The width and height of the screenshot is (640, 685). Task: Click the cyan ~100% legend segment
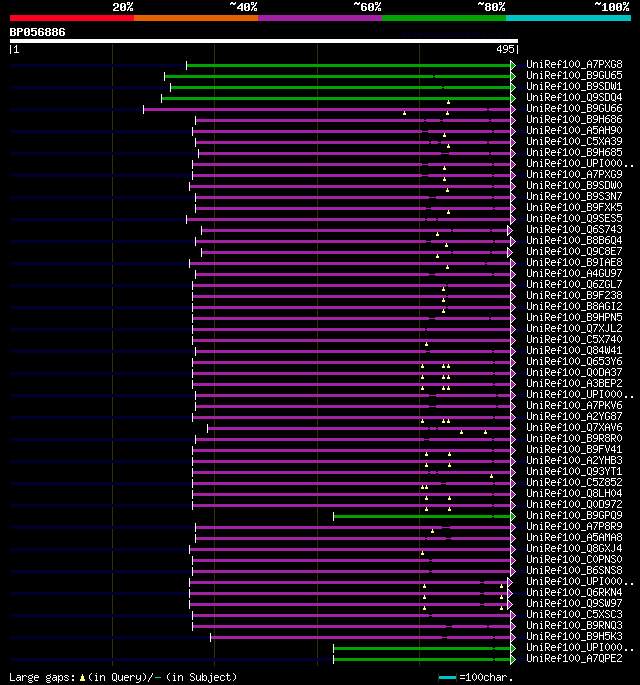tap(569, 18)
